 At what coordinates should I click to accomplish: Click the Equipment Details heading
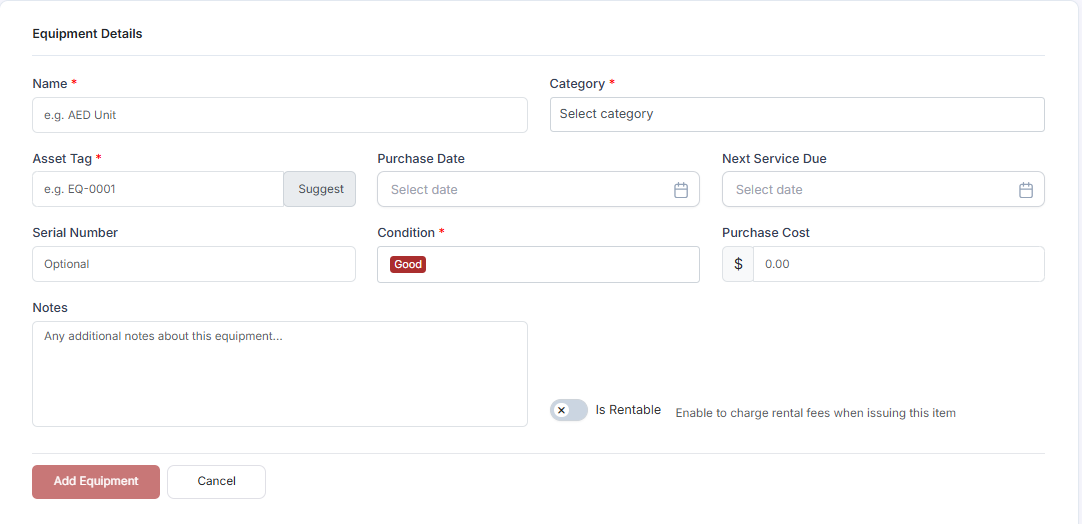88,33
